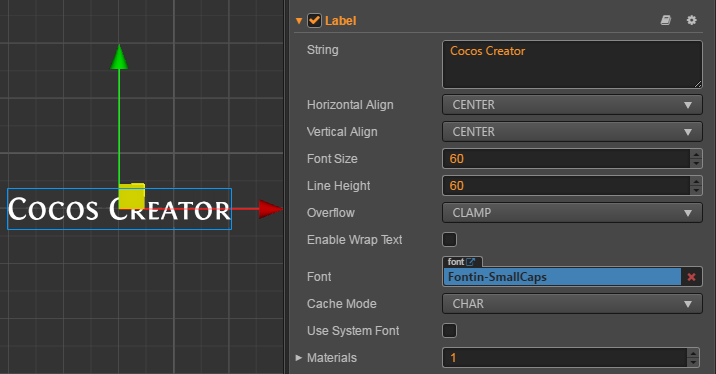716x374 pixels.
Task: Click the green Y-axis gizmo arrow
Action: point(119,57)
